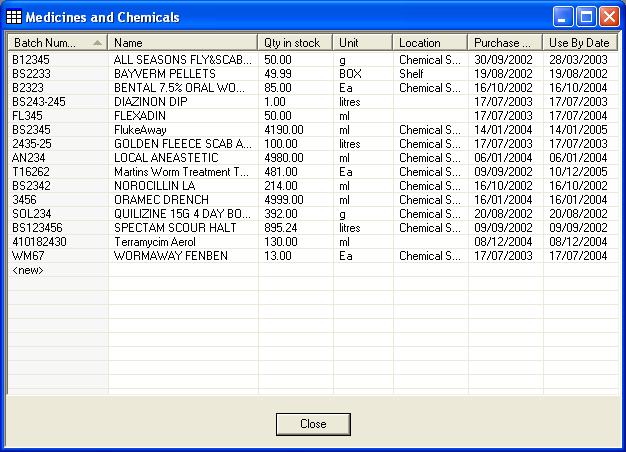Select batch number AN234

click(x=58, y=158)
